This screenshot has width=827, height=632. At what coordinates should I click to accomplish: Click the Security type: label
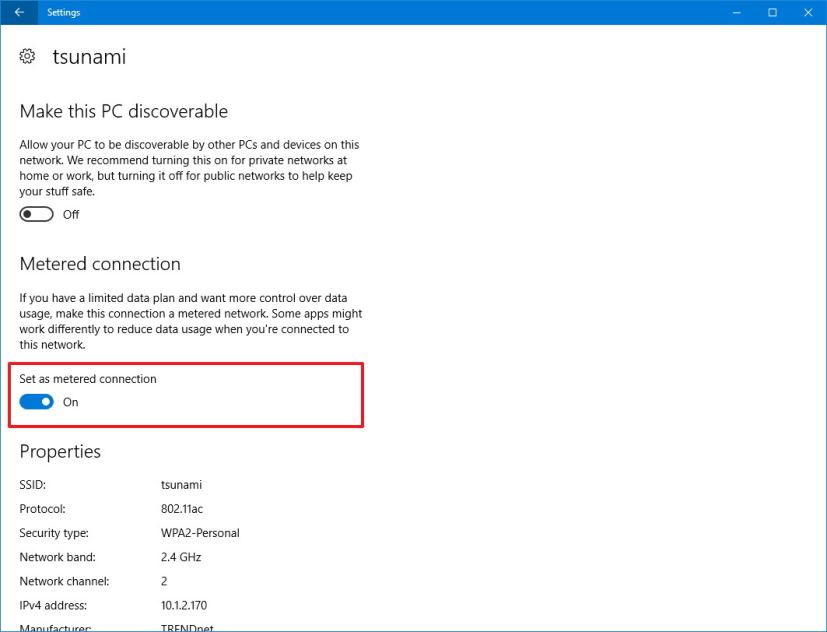pyautogui.click(x=54, y=533)
